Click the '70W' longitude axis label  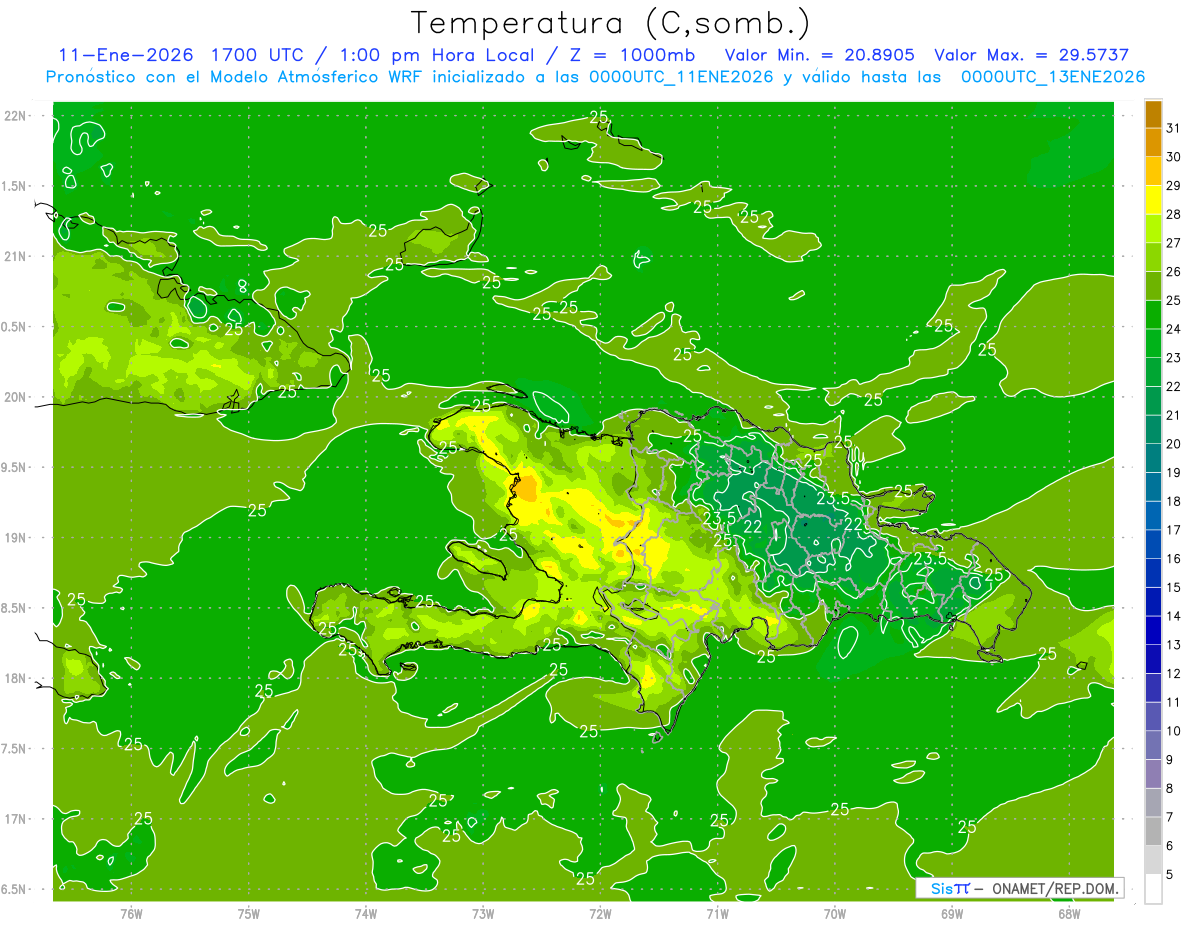click(835, 913)
